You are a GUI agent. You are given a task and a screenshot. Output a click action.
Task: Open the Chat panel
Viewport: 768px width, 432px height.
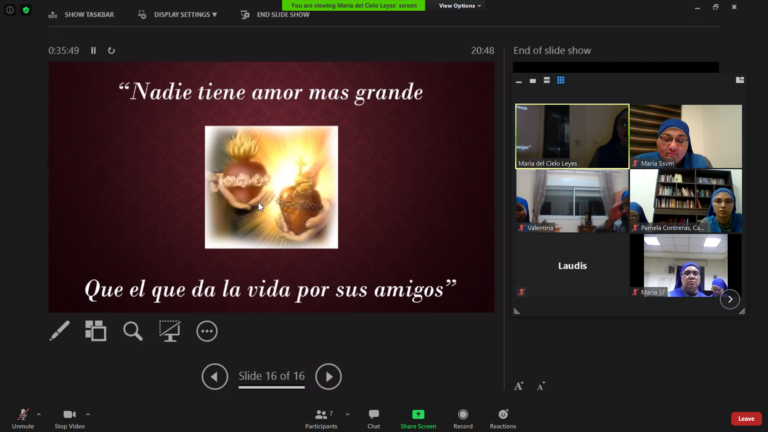point(373,418)
